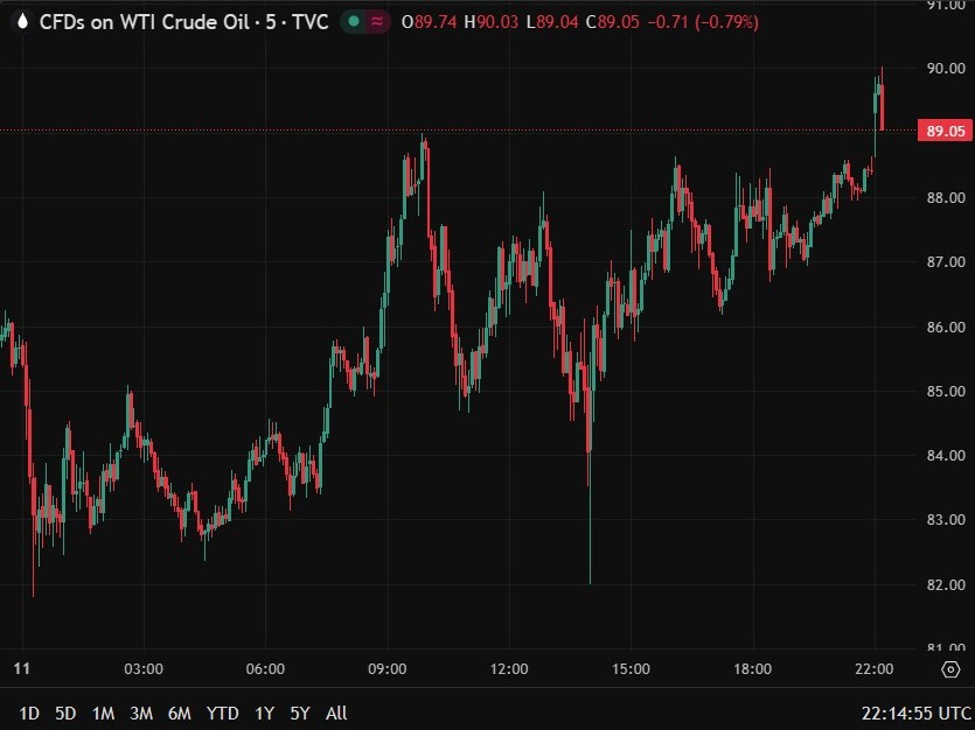
Task: Choose the 5Y timeframe
Action: [x=301, y=713]
